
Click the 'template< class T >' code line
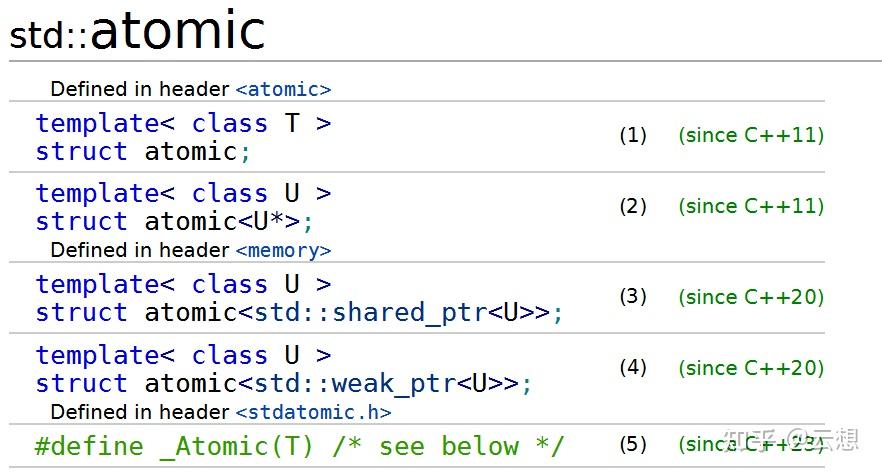(183, 123)
